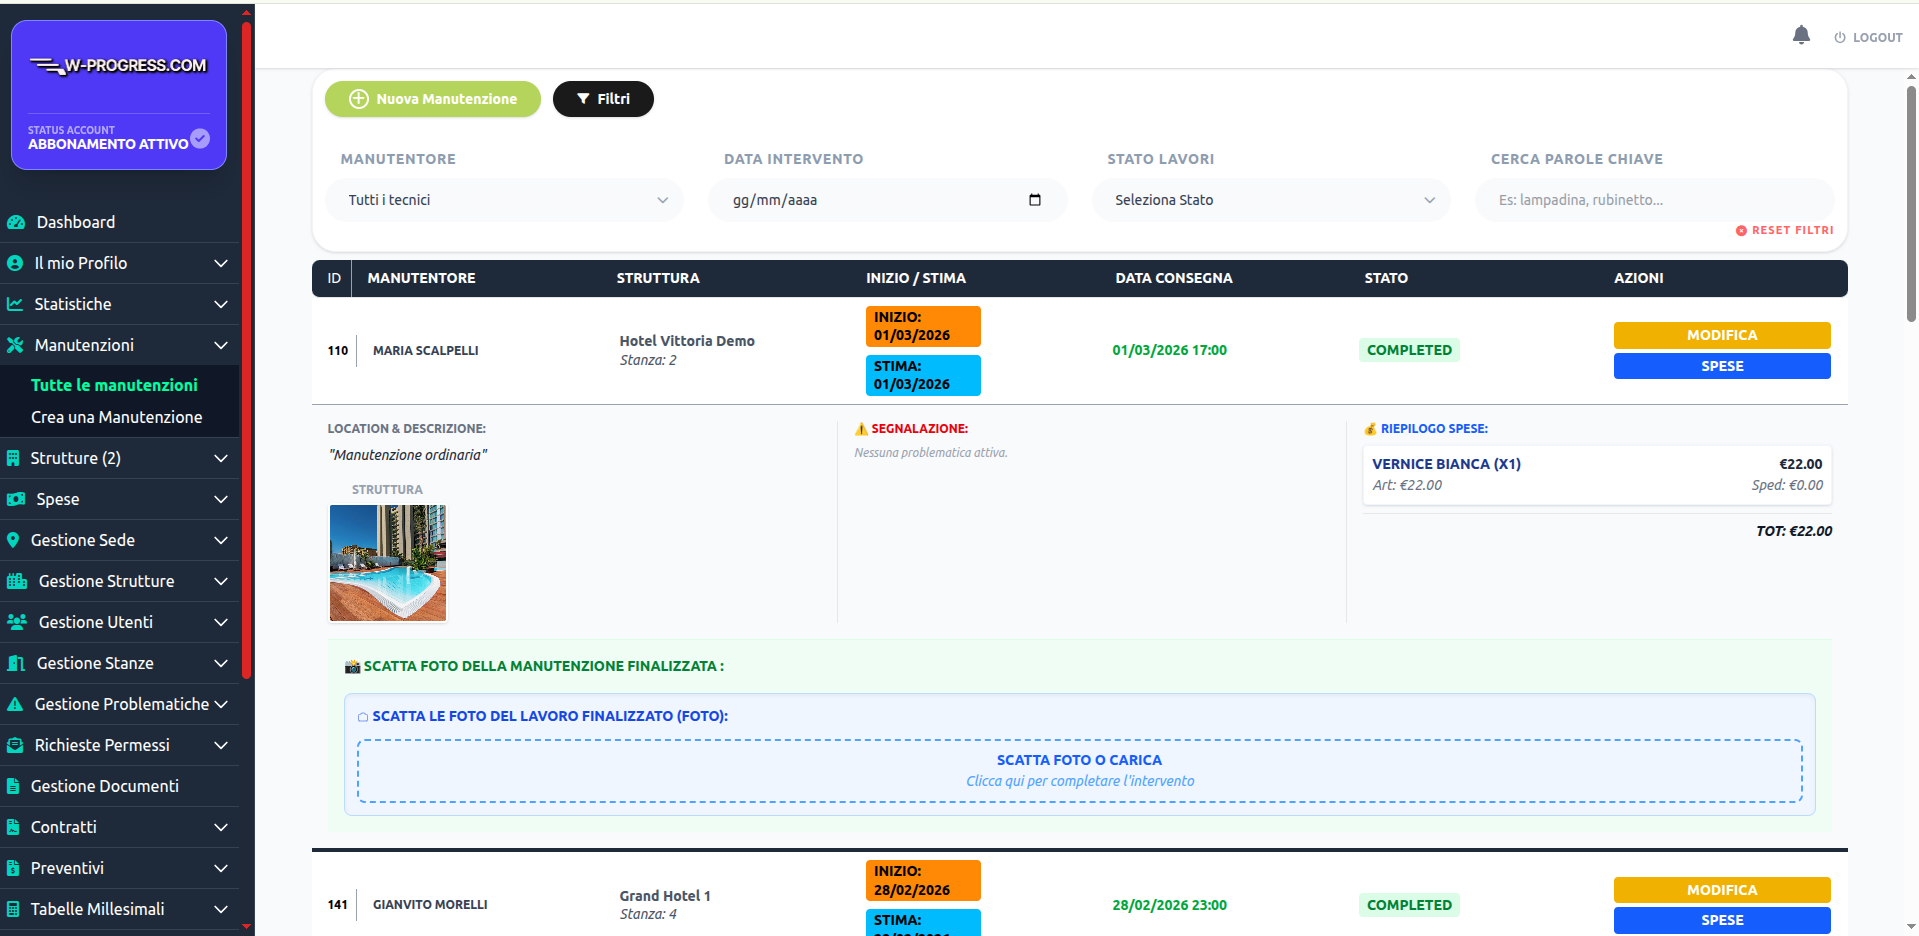The image size is (1919, 936).
Task: Click the Gestione Utenti people icon
Action: tap(17, 622)
